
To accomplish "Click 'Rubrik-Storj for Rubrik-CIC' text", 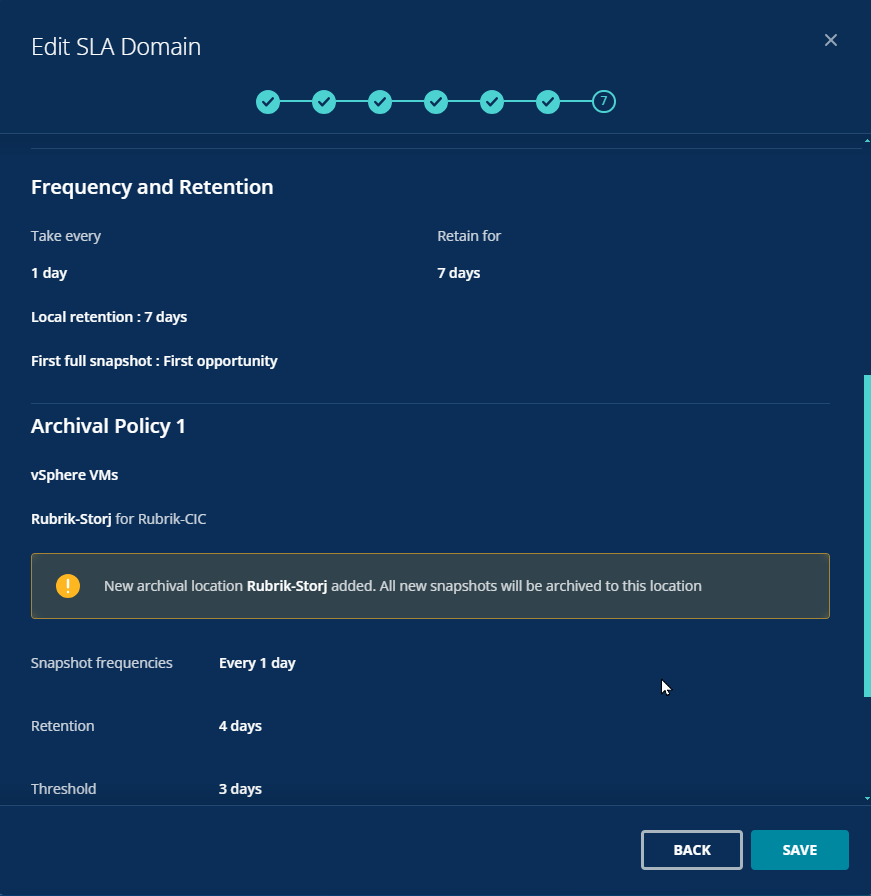I will [x=118, y=519].
